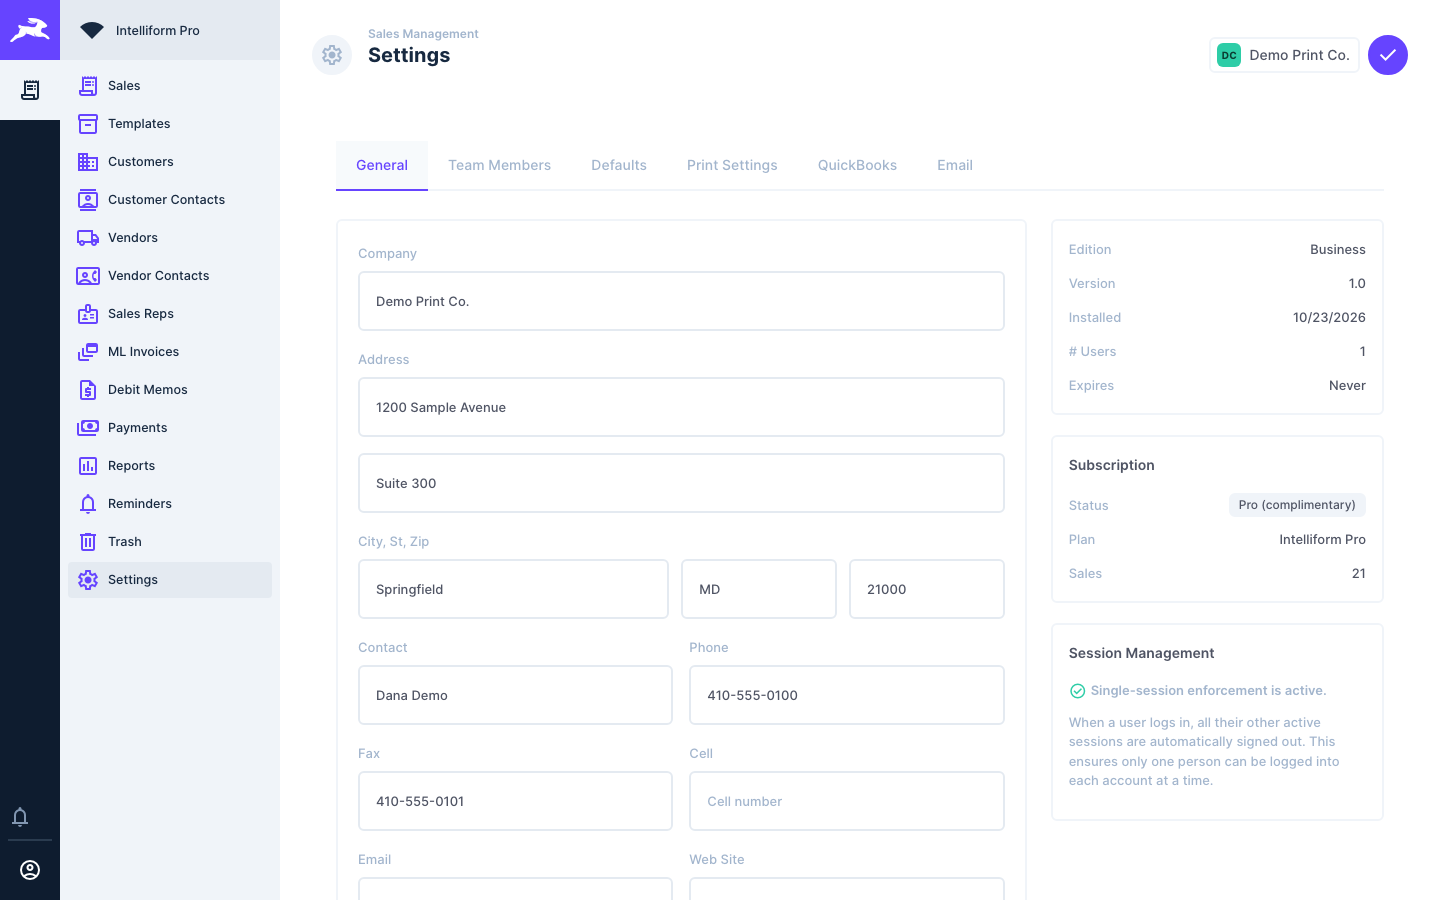Viewport: 1440px width, 900px height.
Task: Open Reminders bell in sidebar
Action: point(88,504)
